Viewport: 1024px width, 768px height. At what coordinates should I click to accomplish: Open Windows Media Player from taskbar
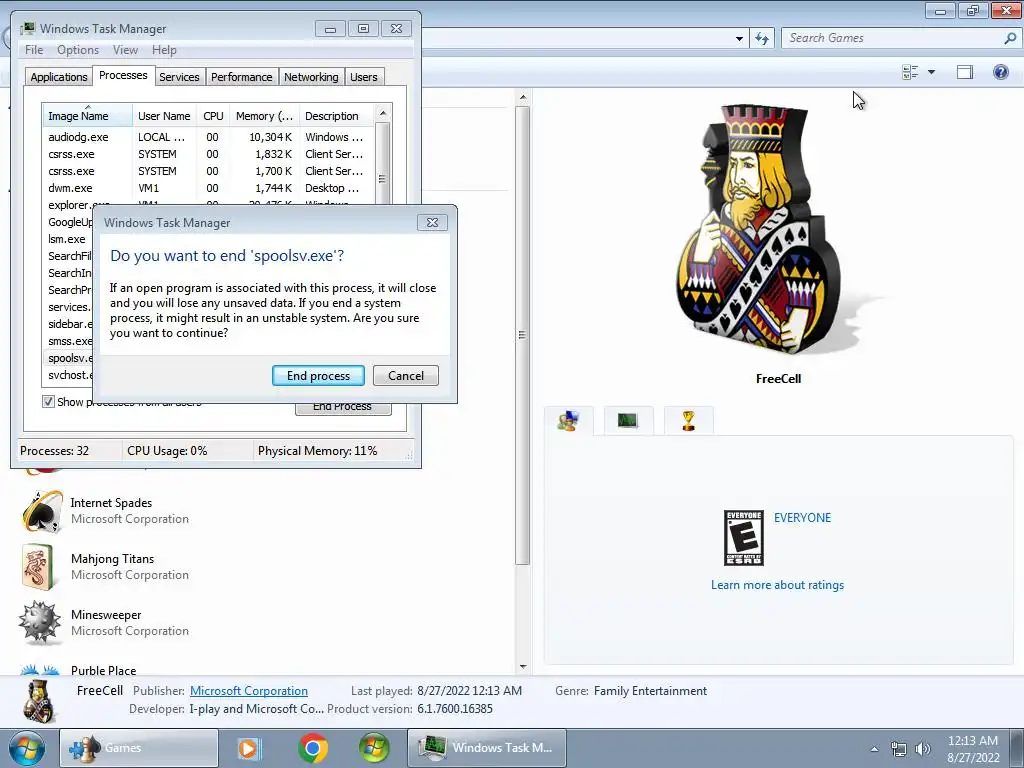point(249,748)
